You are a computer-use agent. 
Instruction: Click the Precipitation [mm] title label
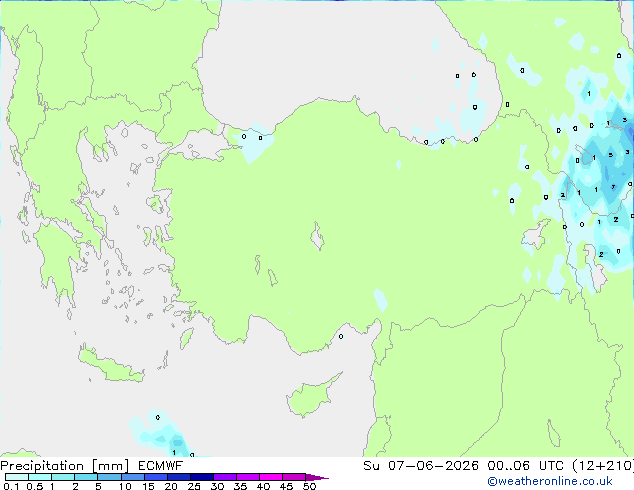64,466
